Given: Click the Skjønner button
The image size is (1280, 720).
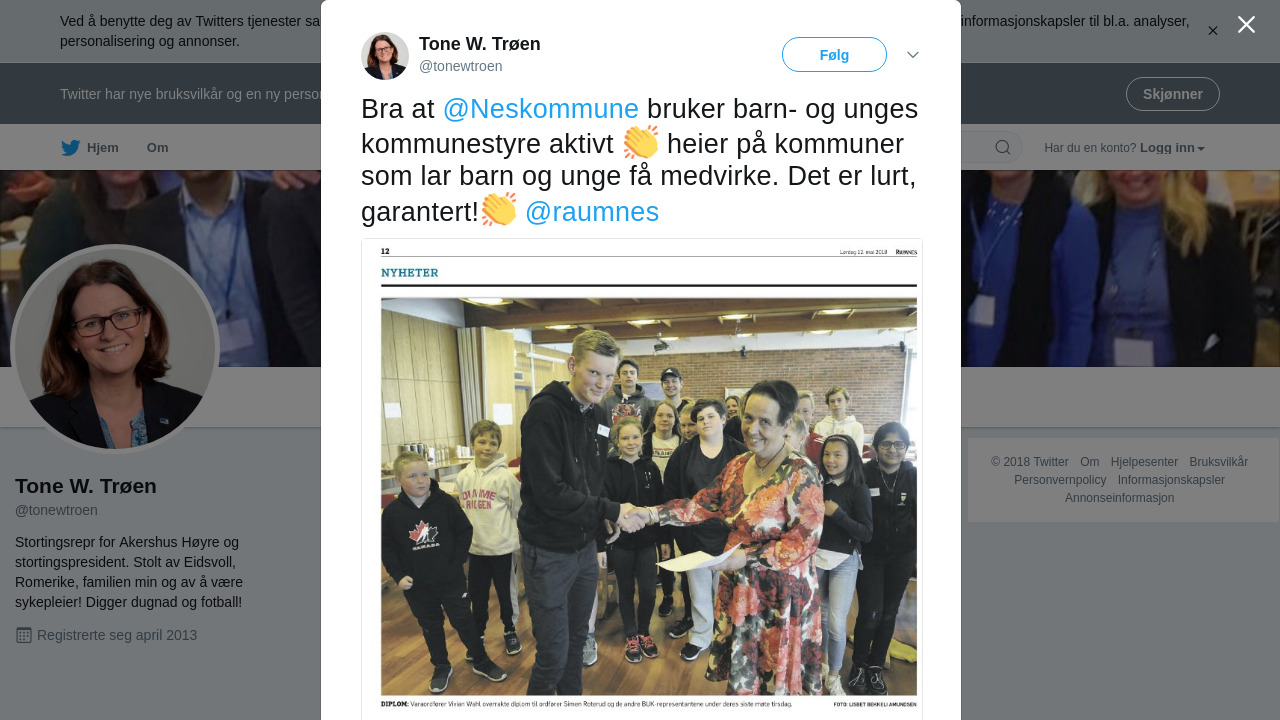Looking at the screenshot, I should click(x=1173, y=94).
